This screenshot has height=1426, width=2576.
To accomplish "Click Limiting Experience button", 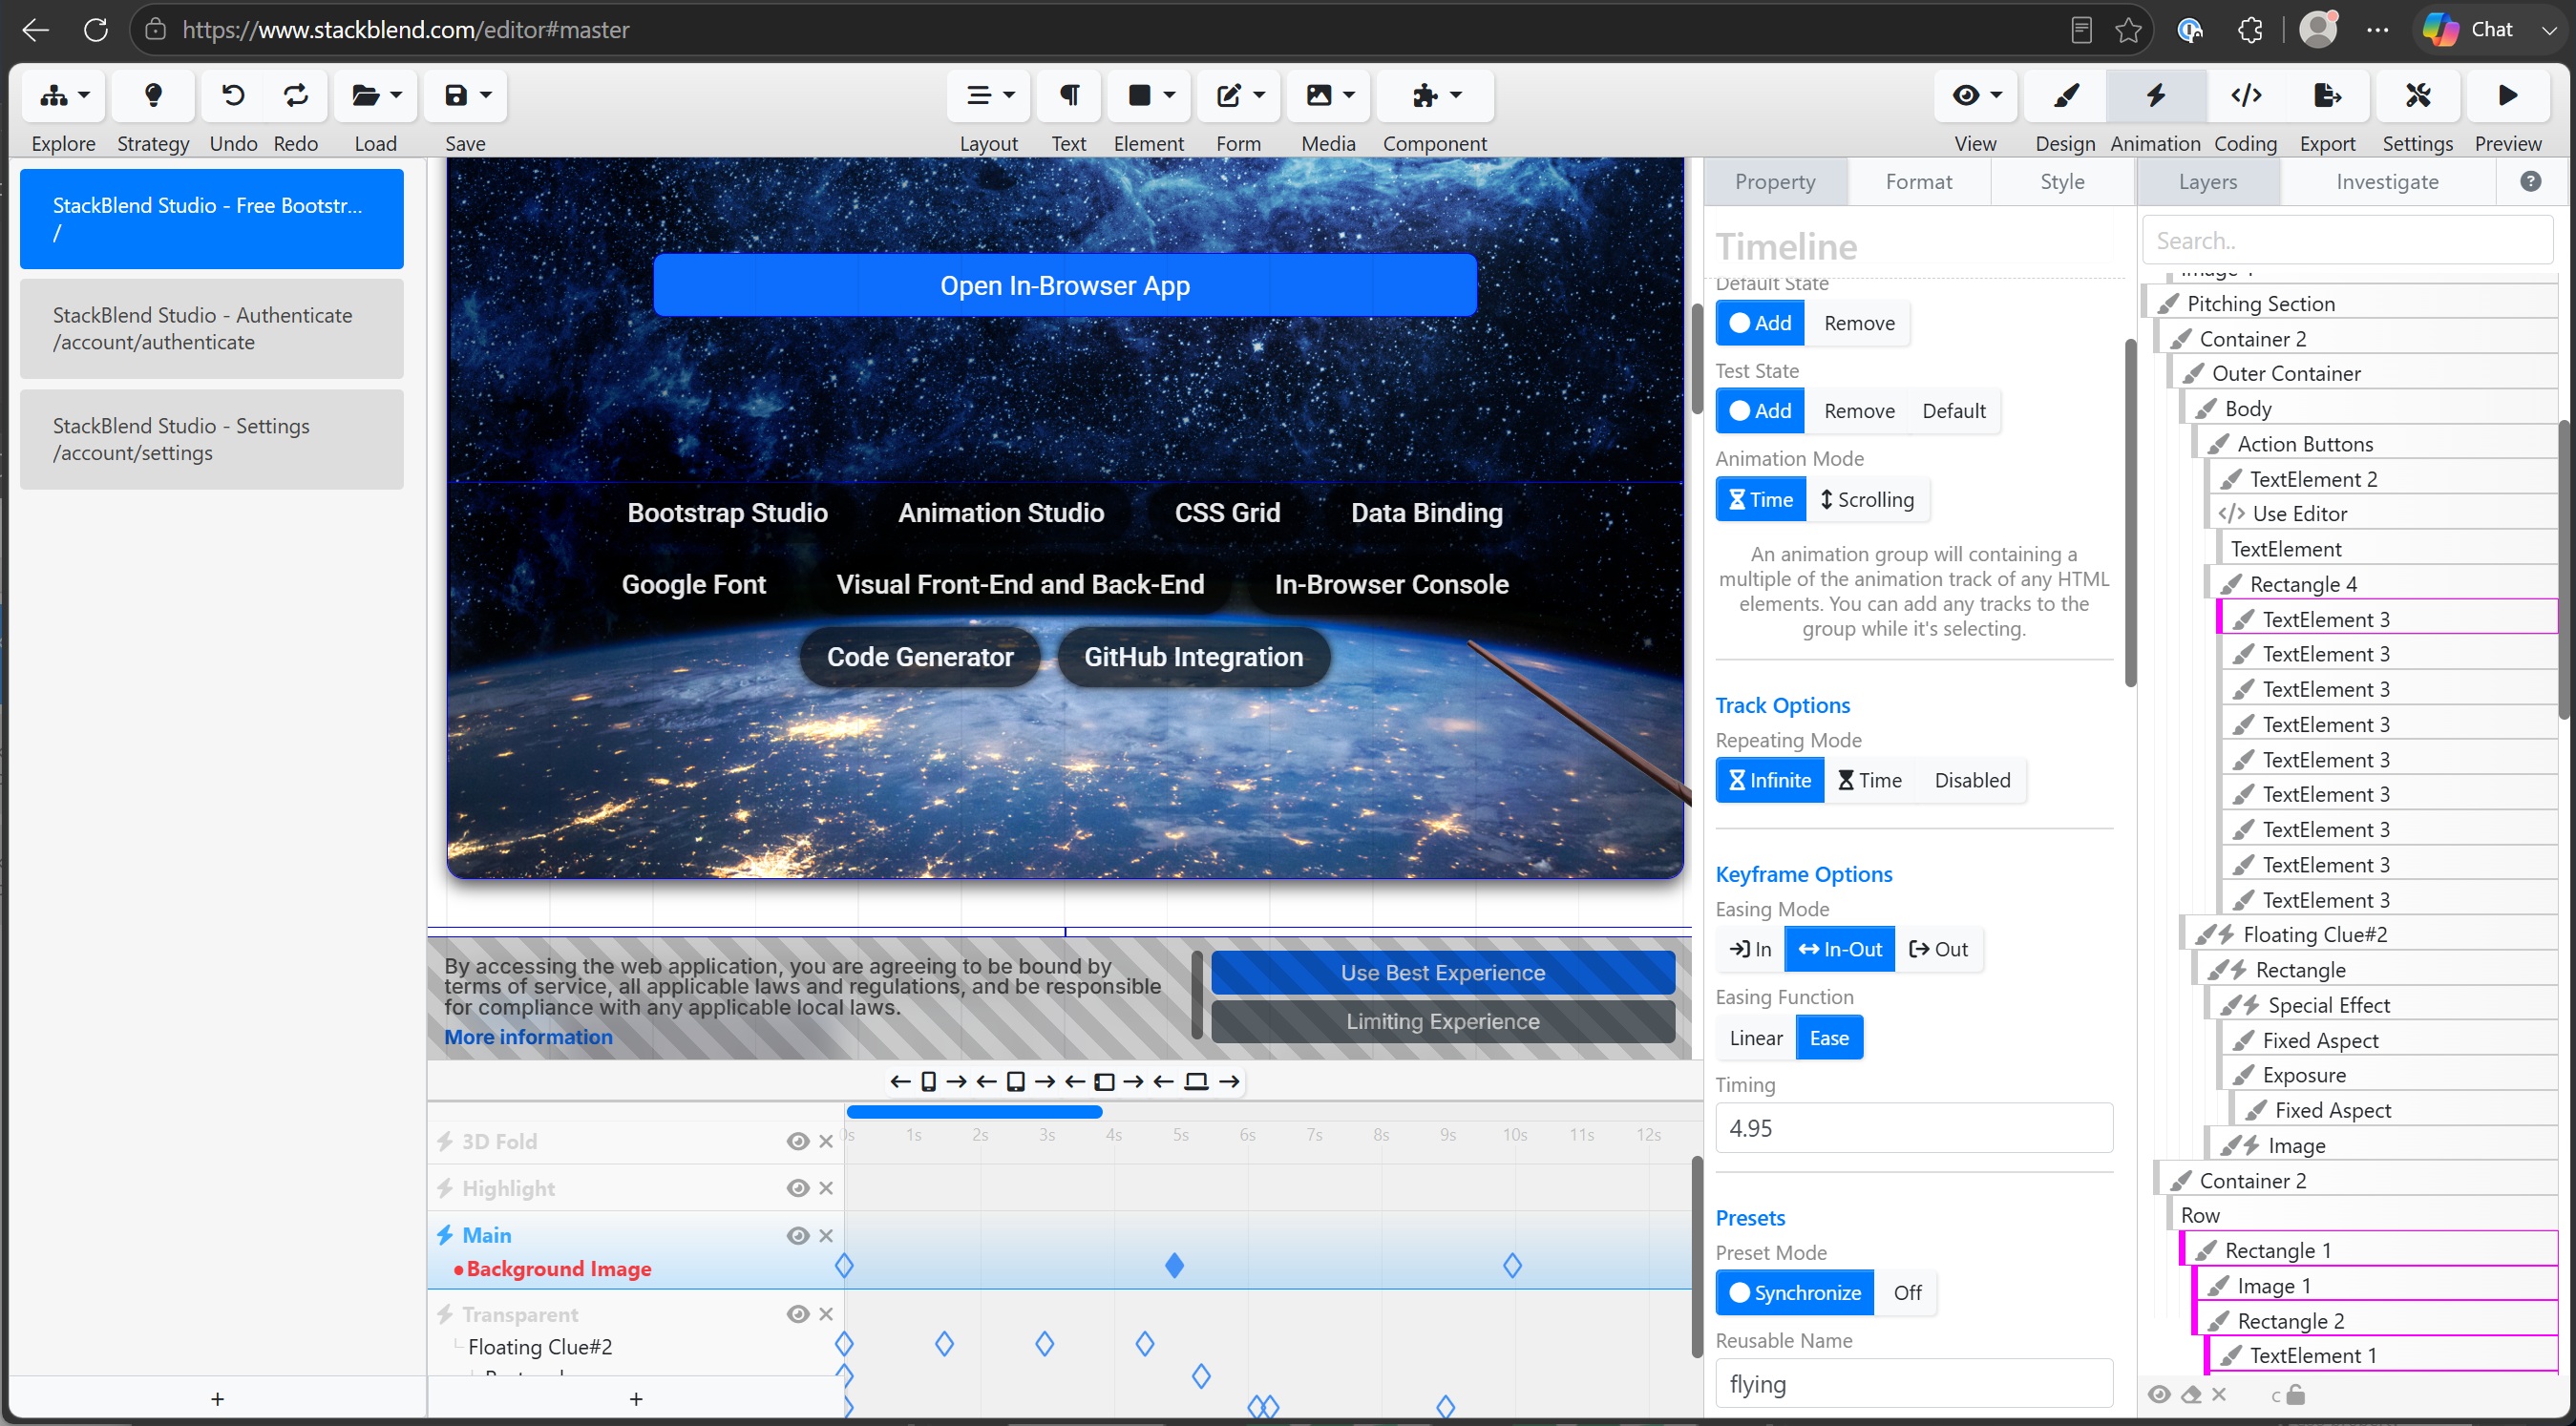I will point(1443,1022).
